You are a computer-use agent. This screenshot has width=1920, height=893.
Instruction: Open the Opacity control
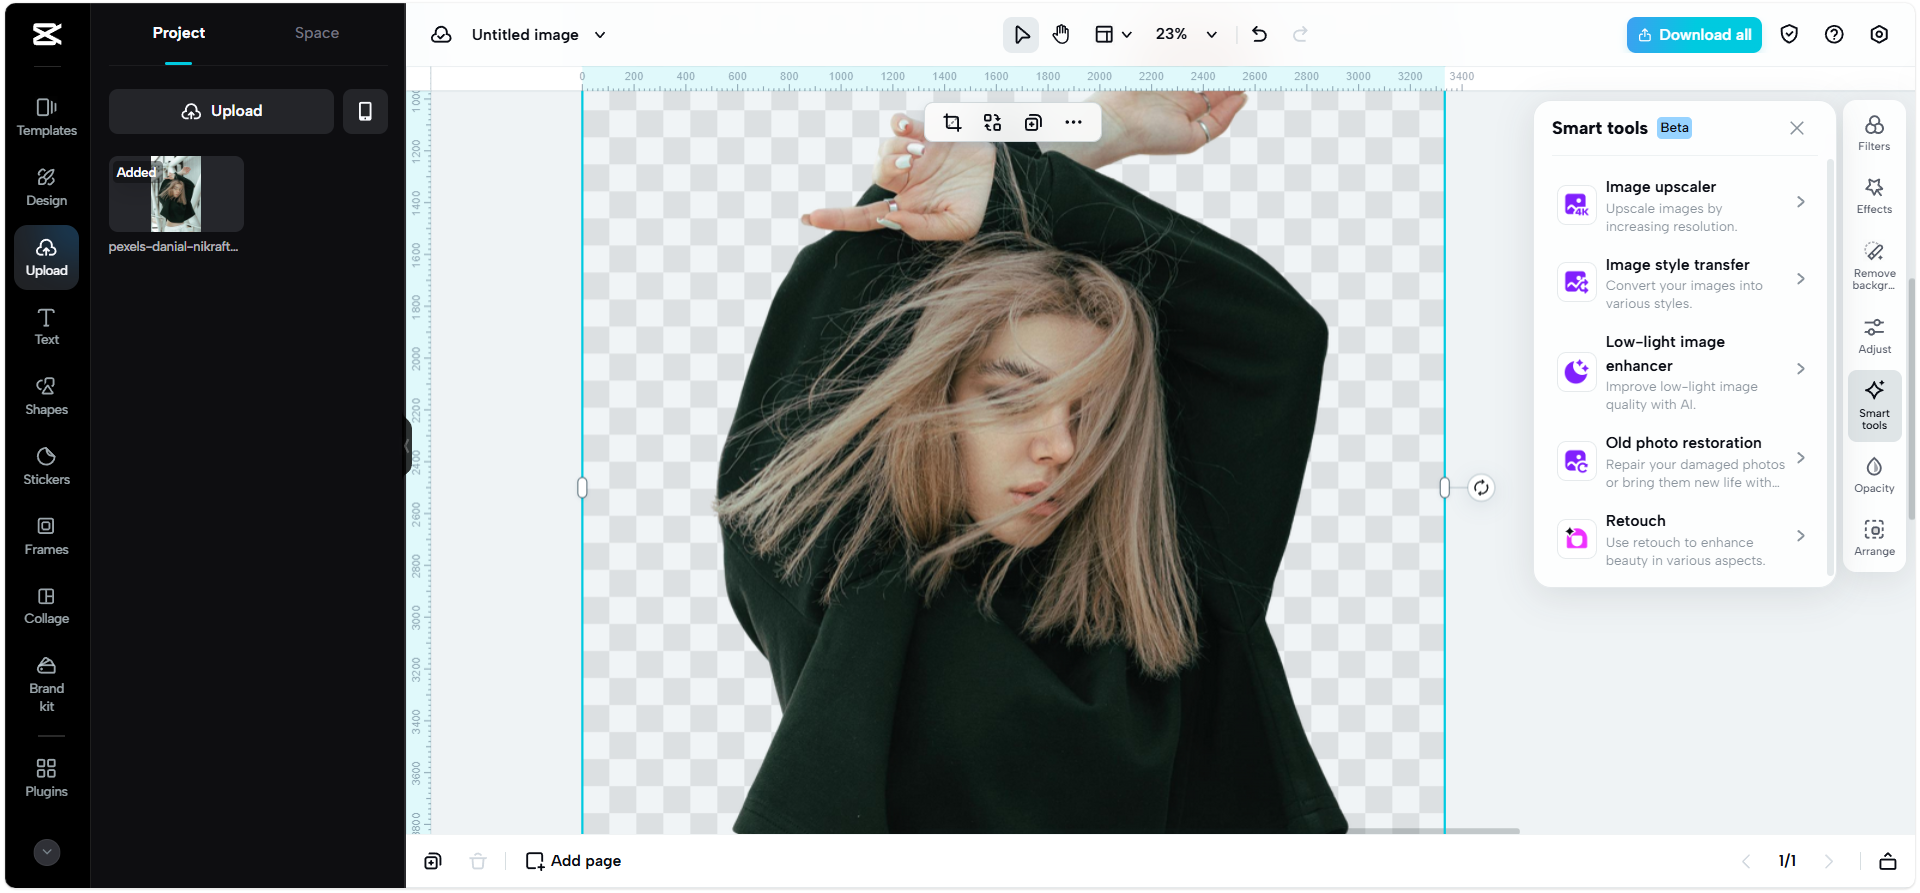pos(1873,474)
